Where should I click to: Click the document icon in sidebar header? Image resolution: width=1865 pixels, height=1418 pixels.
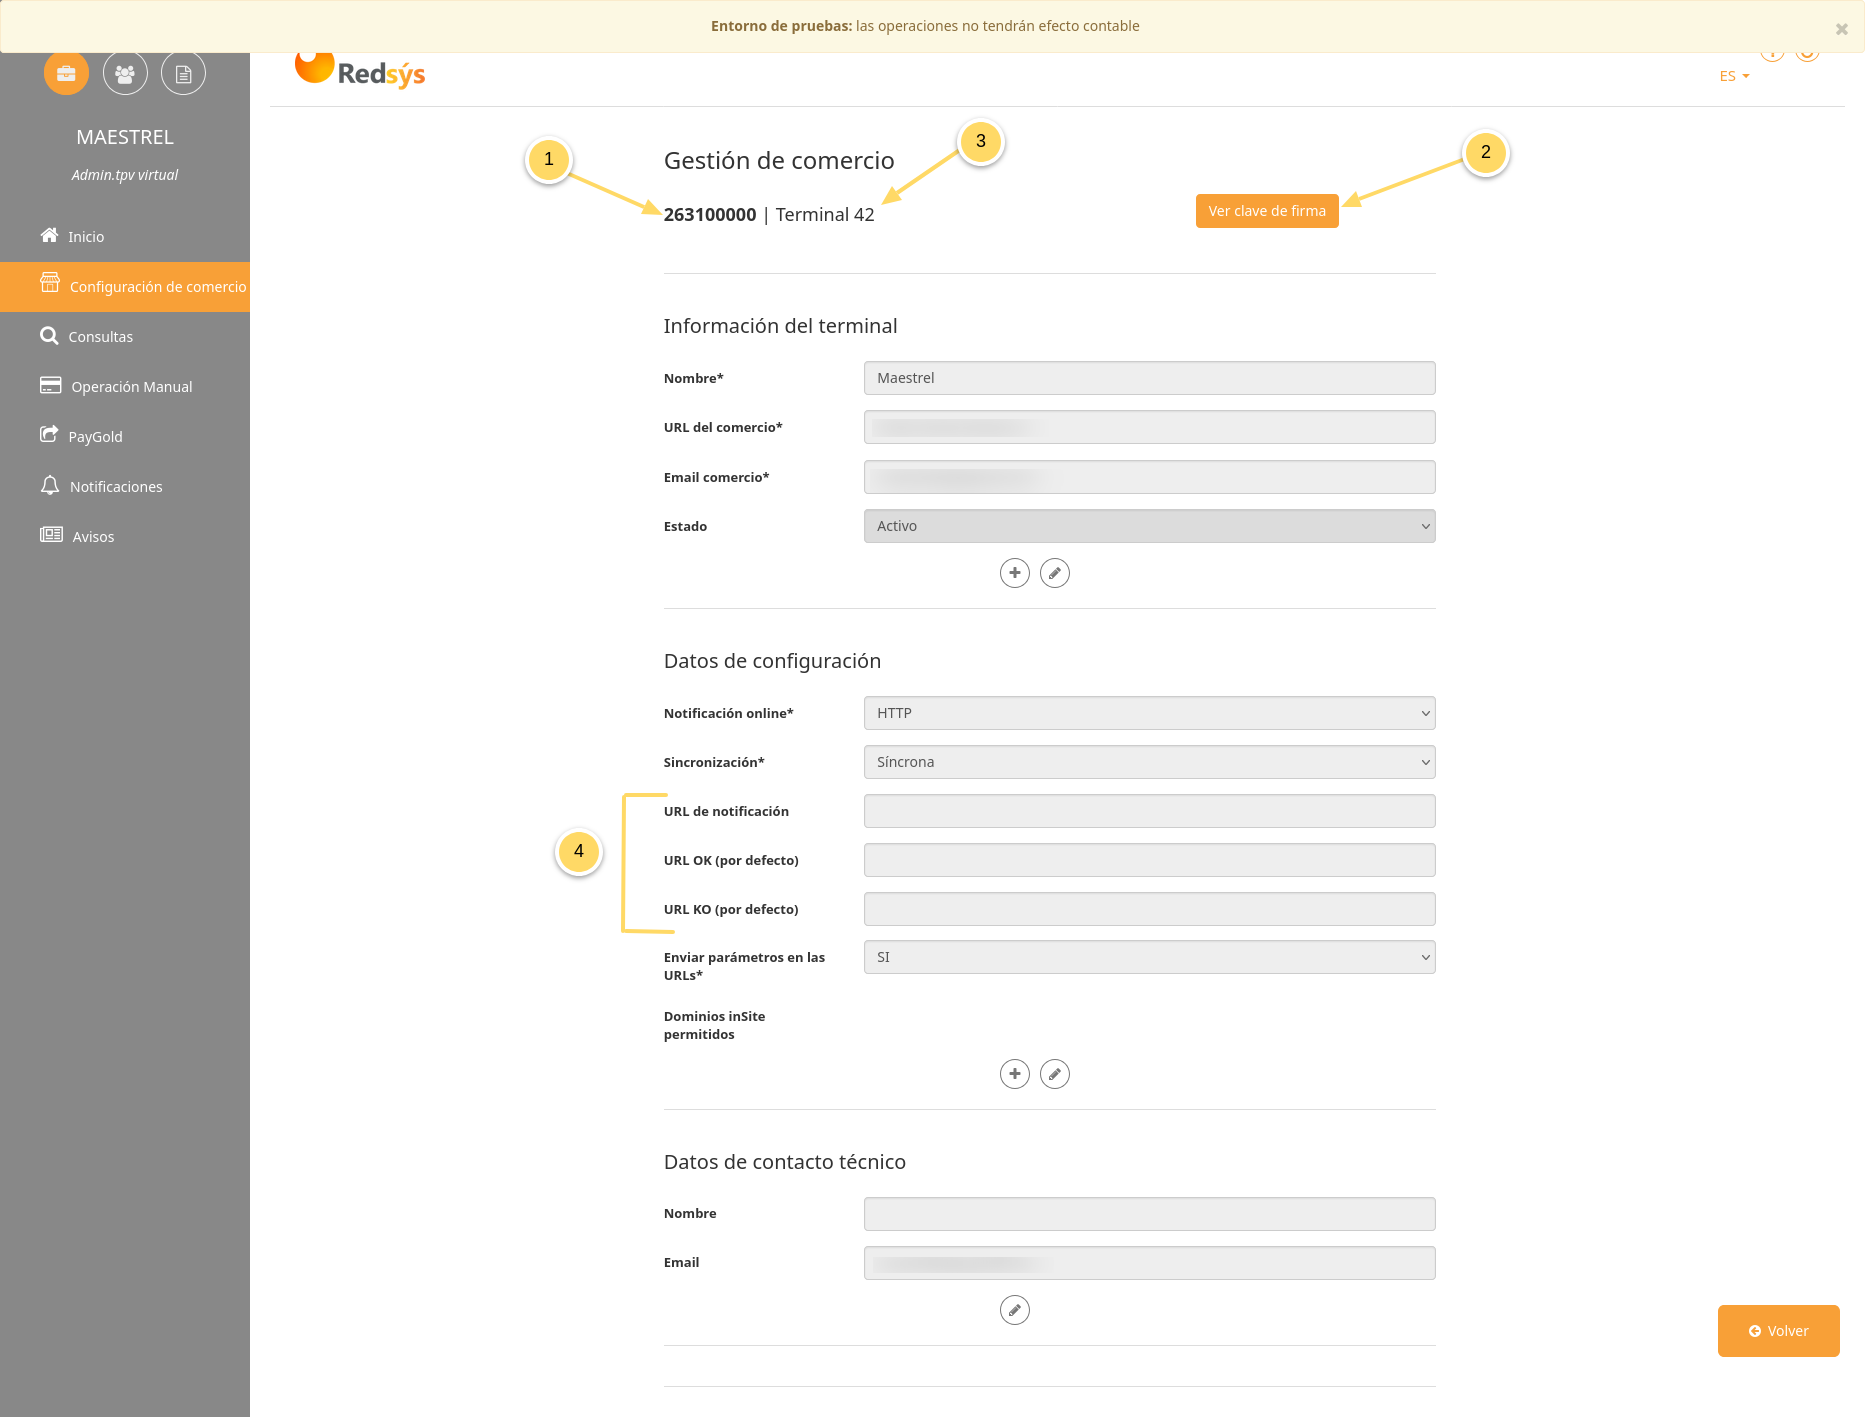[183, 74]
